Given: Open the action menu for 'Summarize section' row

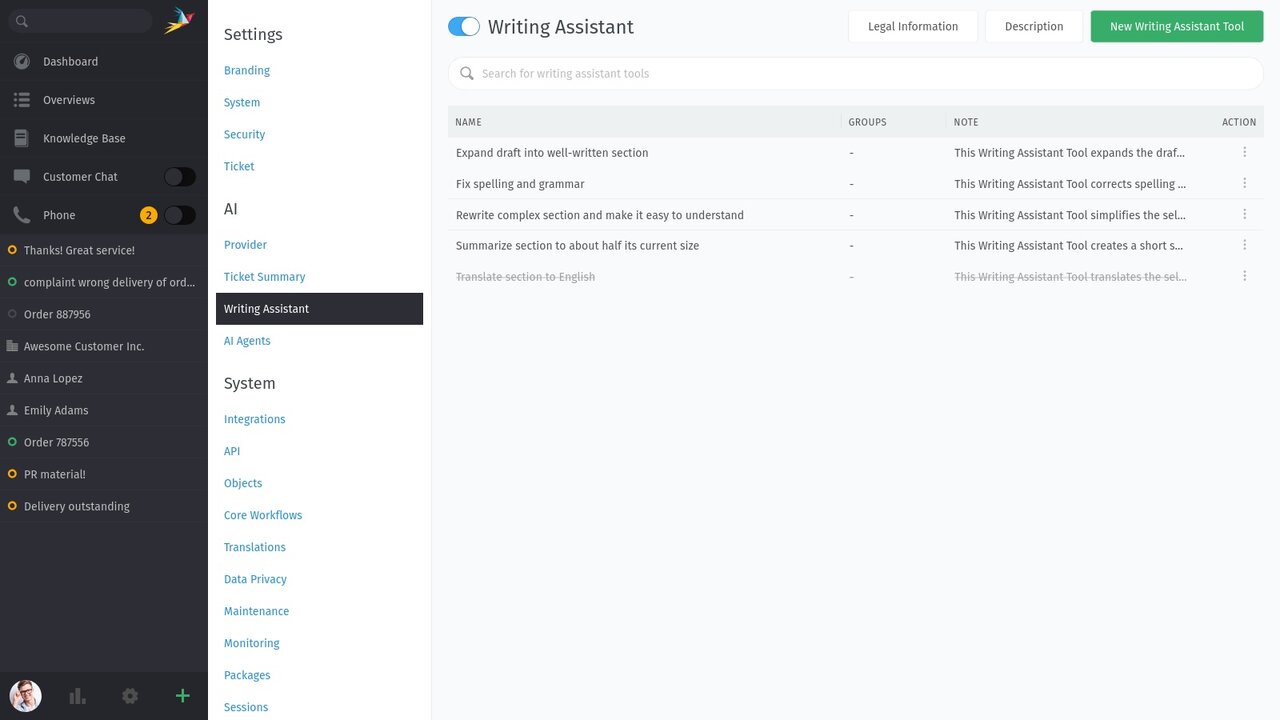Looking at the screenshot, I should point(1245,245).
